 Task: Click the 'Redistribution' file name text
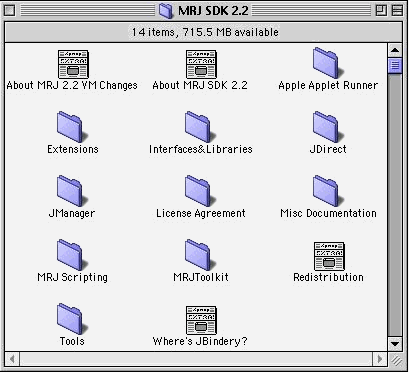(x=328, y=277)
